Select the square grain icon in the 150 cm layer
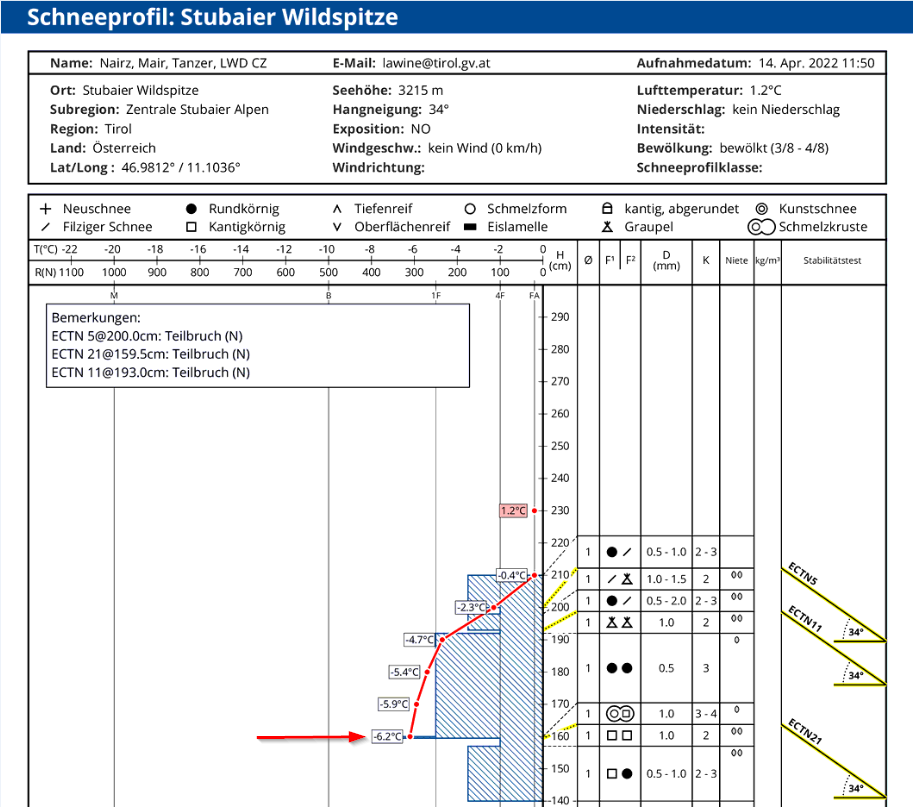This screenshot has width=913, height=807. [611, 774]
